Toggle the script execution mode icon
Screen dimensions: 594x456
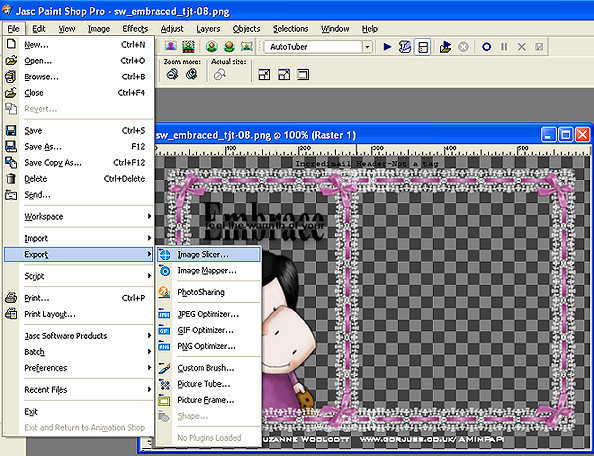point(422,47)
